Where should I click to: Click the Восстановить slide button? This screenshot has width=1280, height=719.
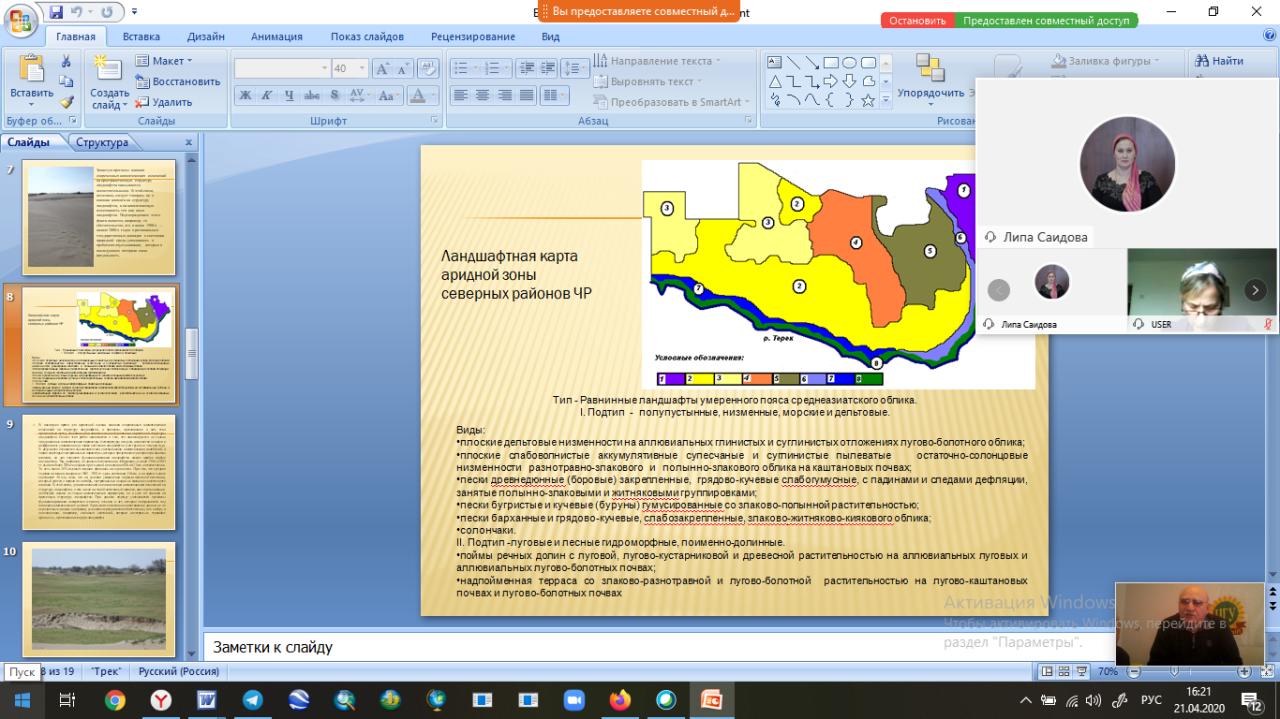[x=177, y=81]
